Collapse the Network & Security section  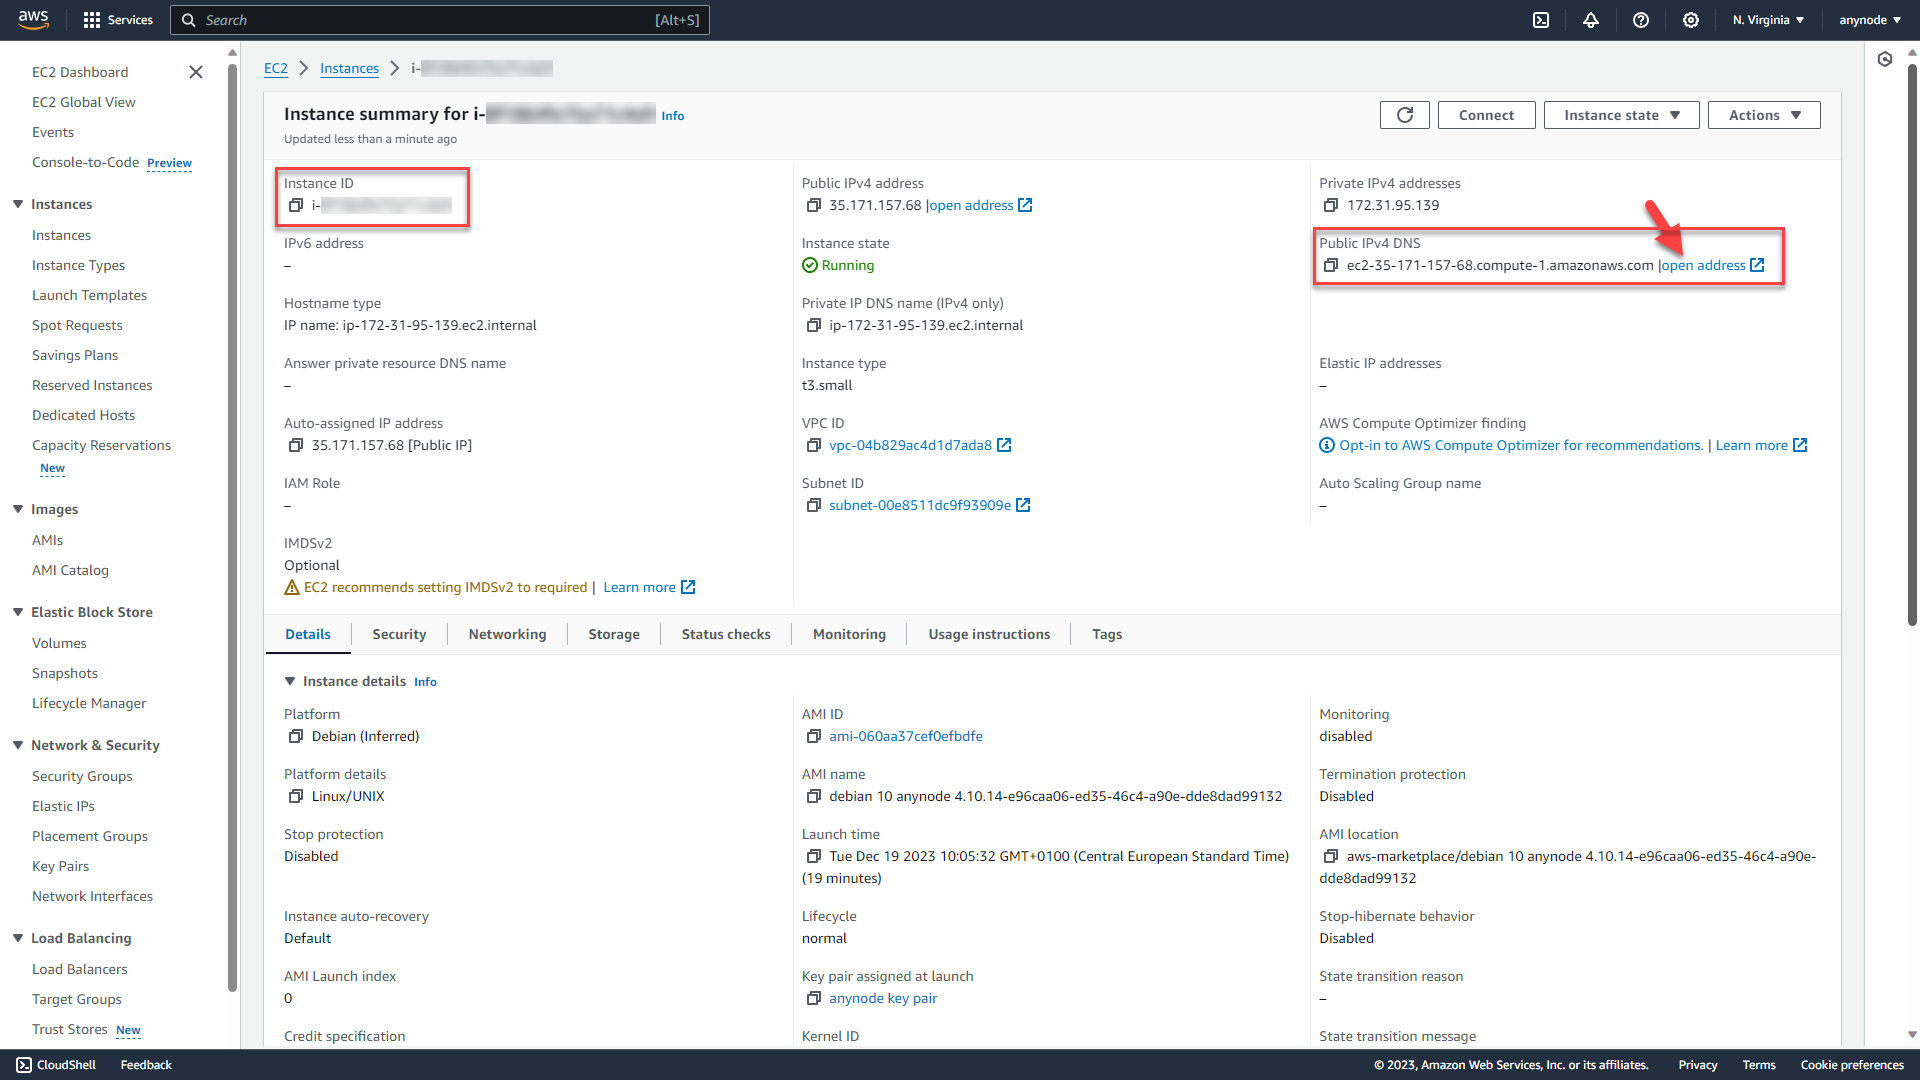point(18,745)
